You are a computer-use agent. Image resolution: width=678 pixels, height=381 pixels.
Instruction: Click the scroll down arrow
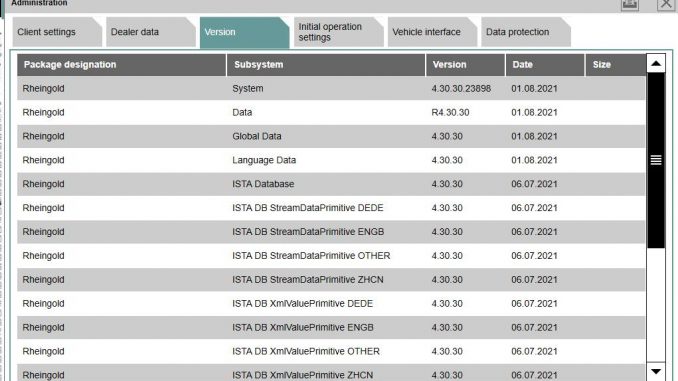[x=656, y=371]
